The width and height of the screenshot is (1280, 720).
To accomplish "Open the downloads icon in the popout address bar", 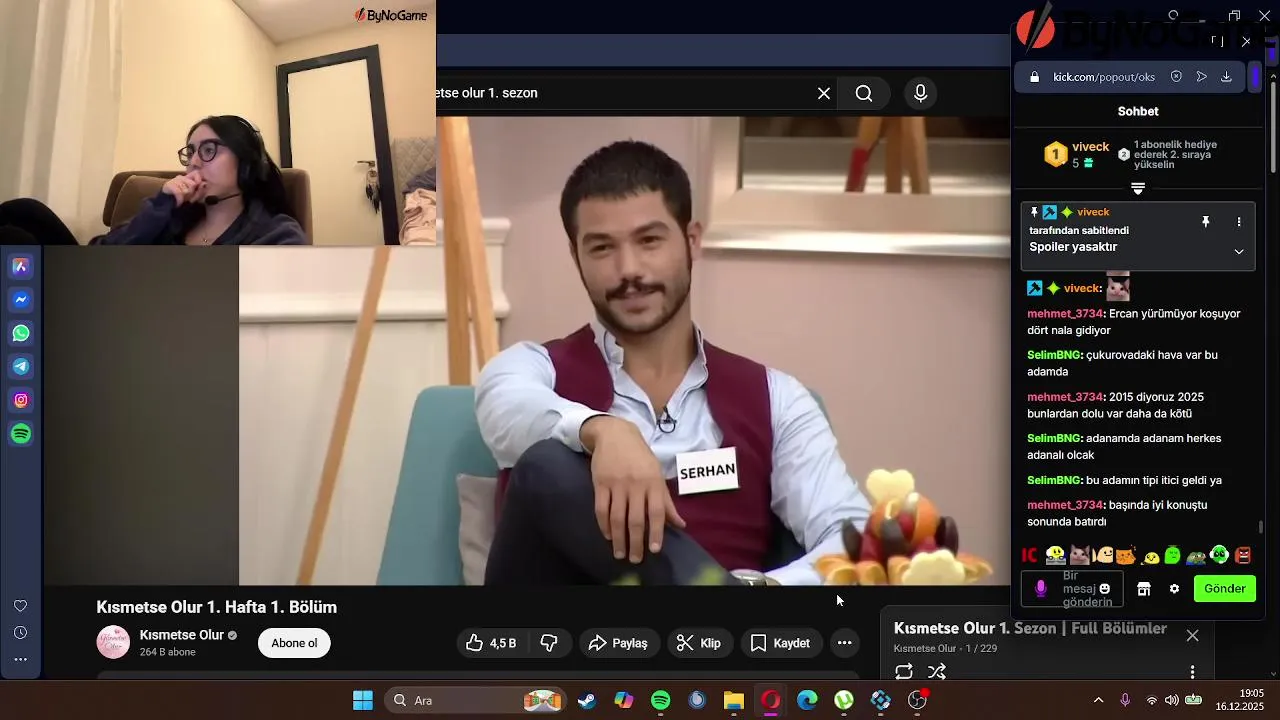I will pos(1226,77).
